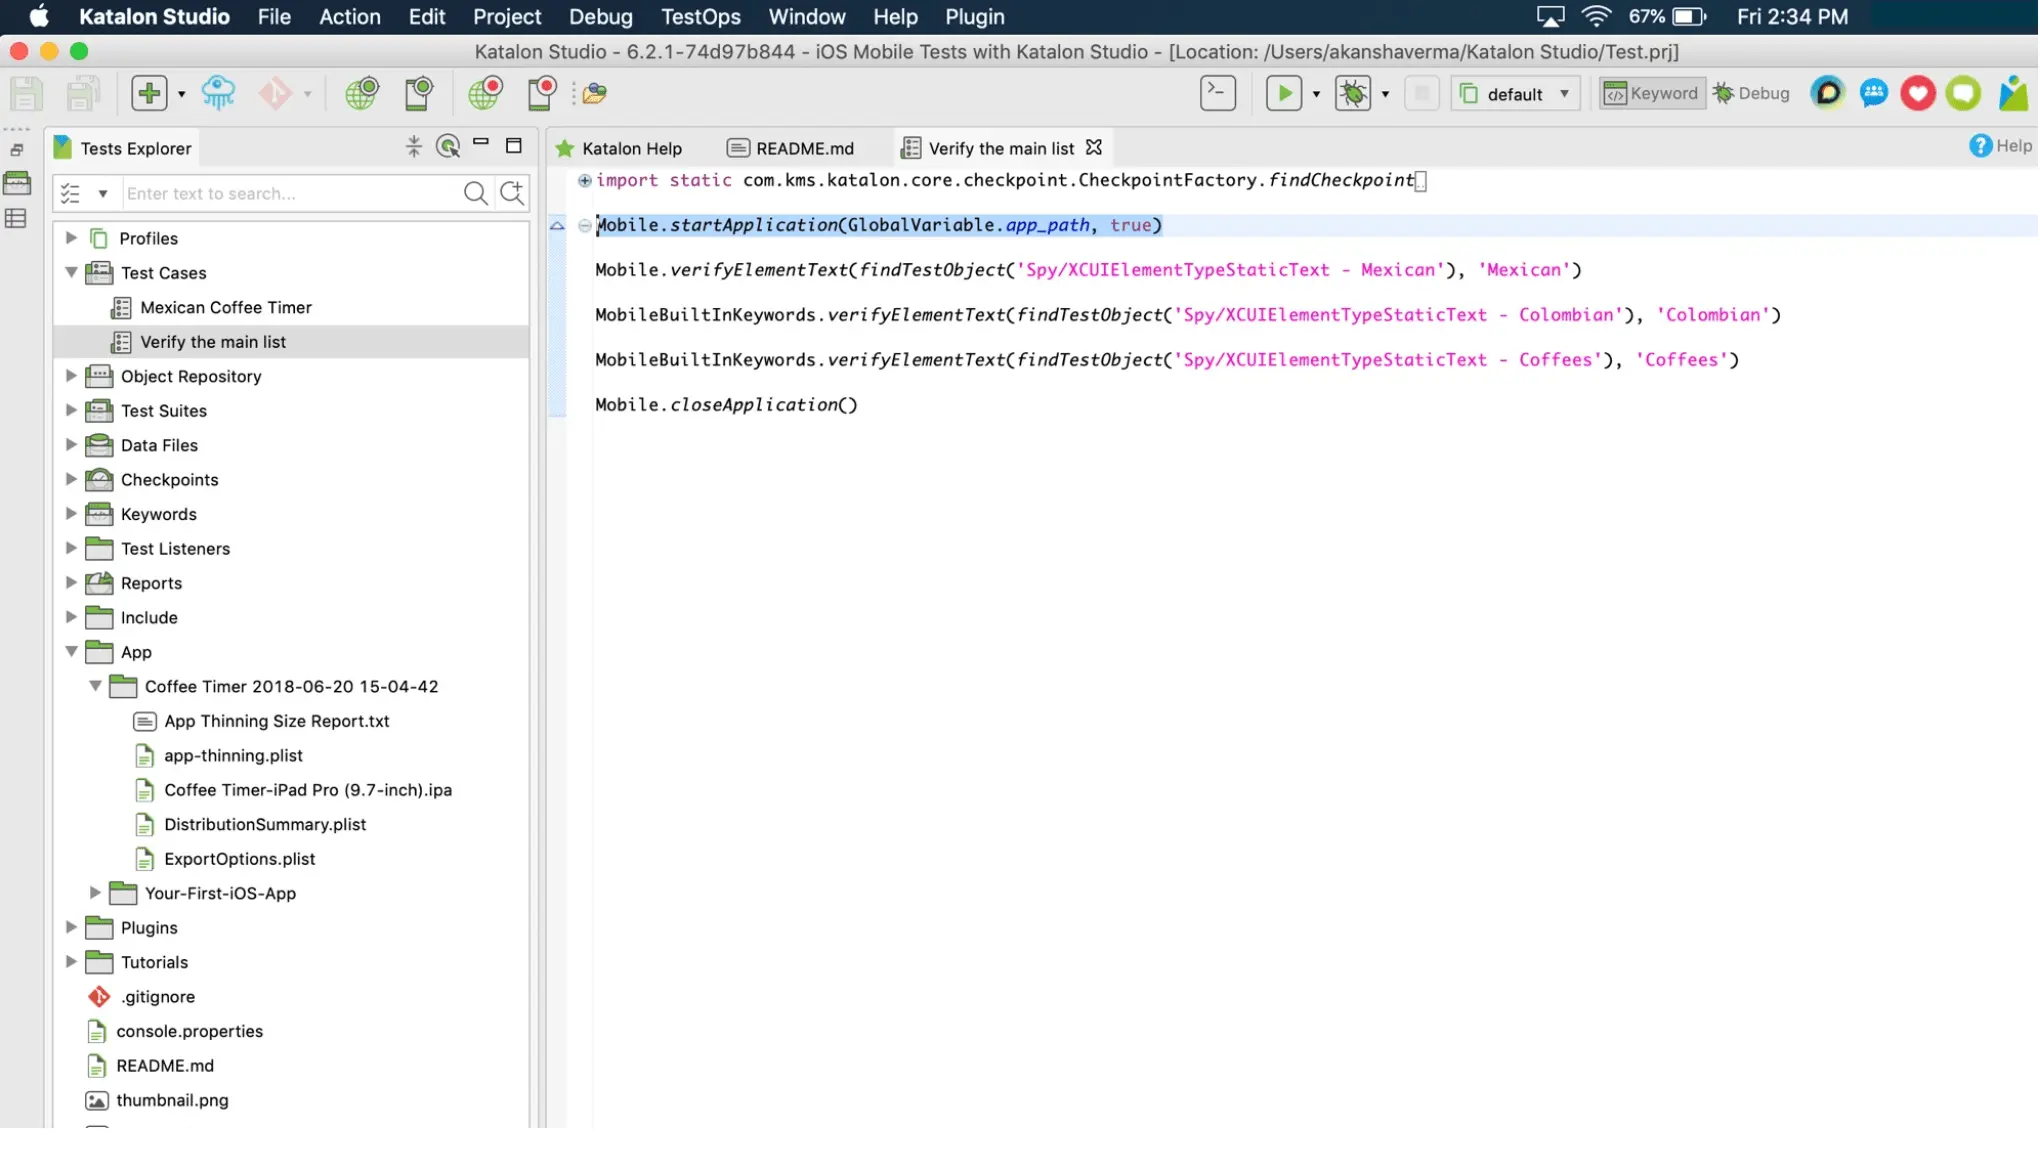Open the TestOps menu
This screenshot has height=1162, width=2040.
tap(700, 17)
